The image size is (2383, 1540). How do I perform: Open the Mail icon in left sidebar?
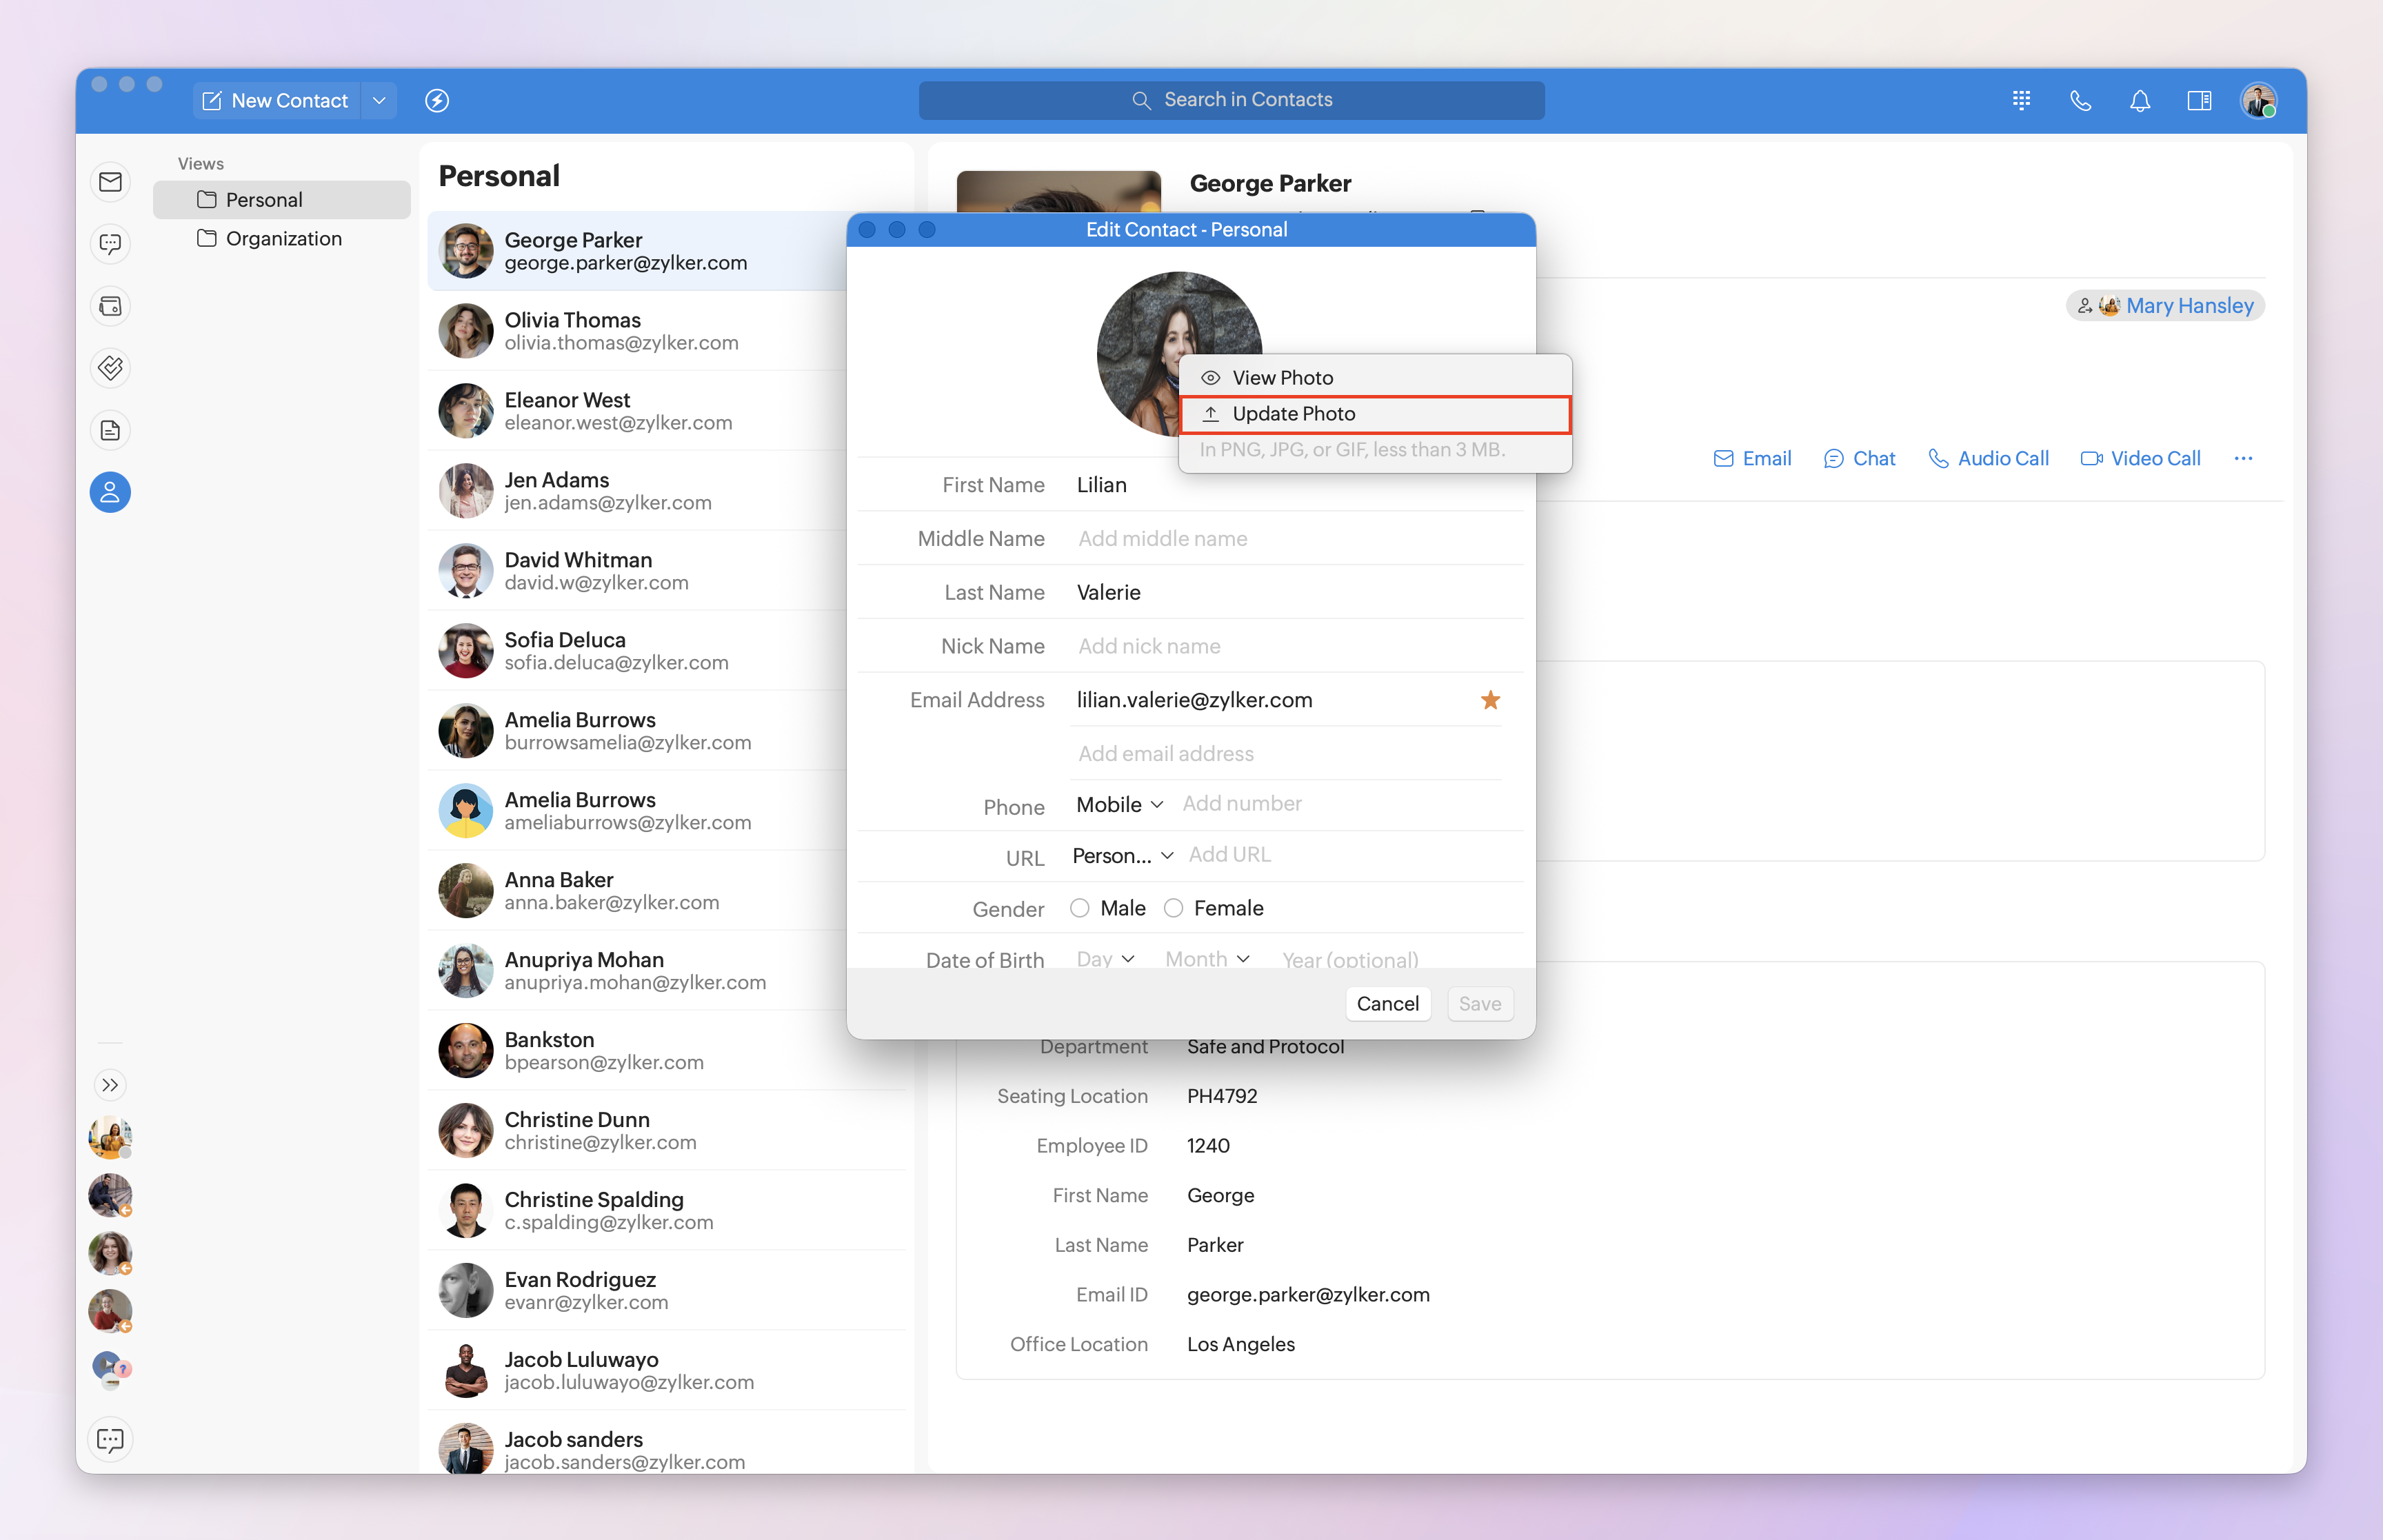click(110, 182)
